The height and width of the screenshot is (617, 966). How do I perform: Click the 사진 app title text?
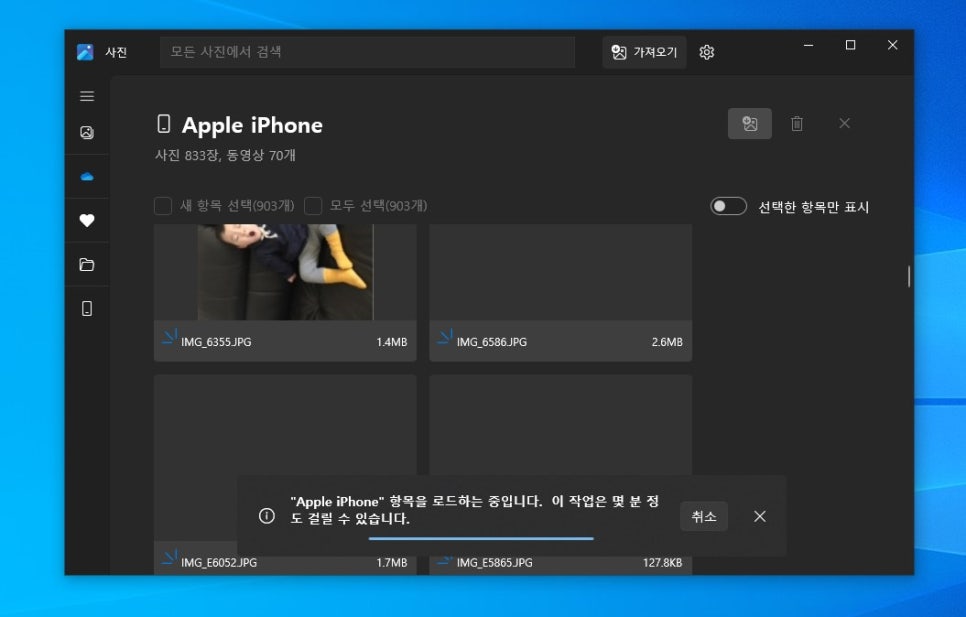coord(116,52)
